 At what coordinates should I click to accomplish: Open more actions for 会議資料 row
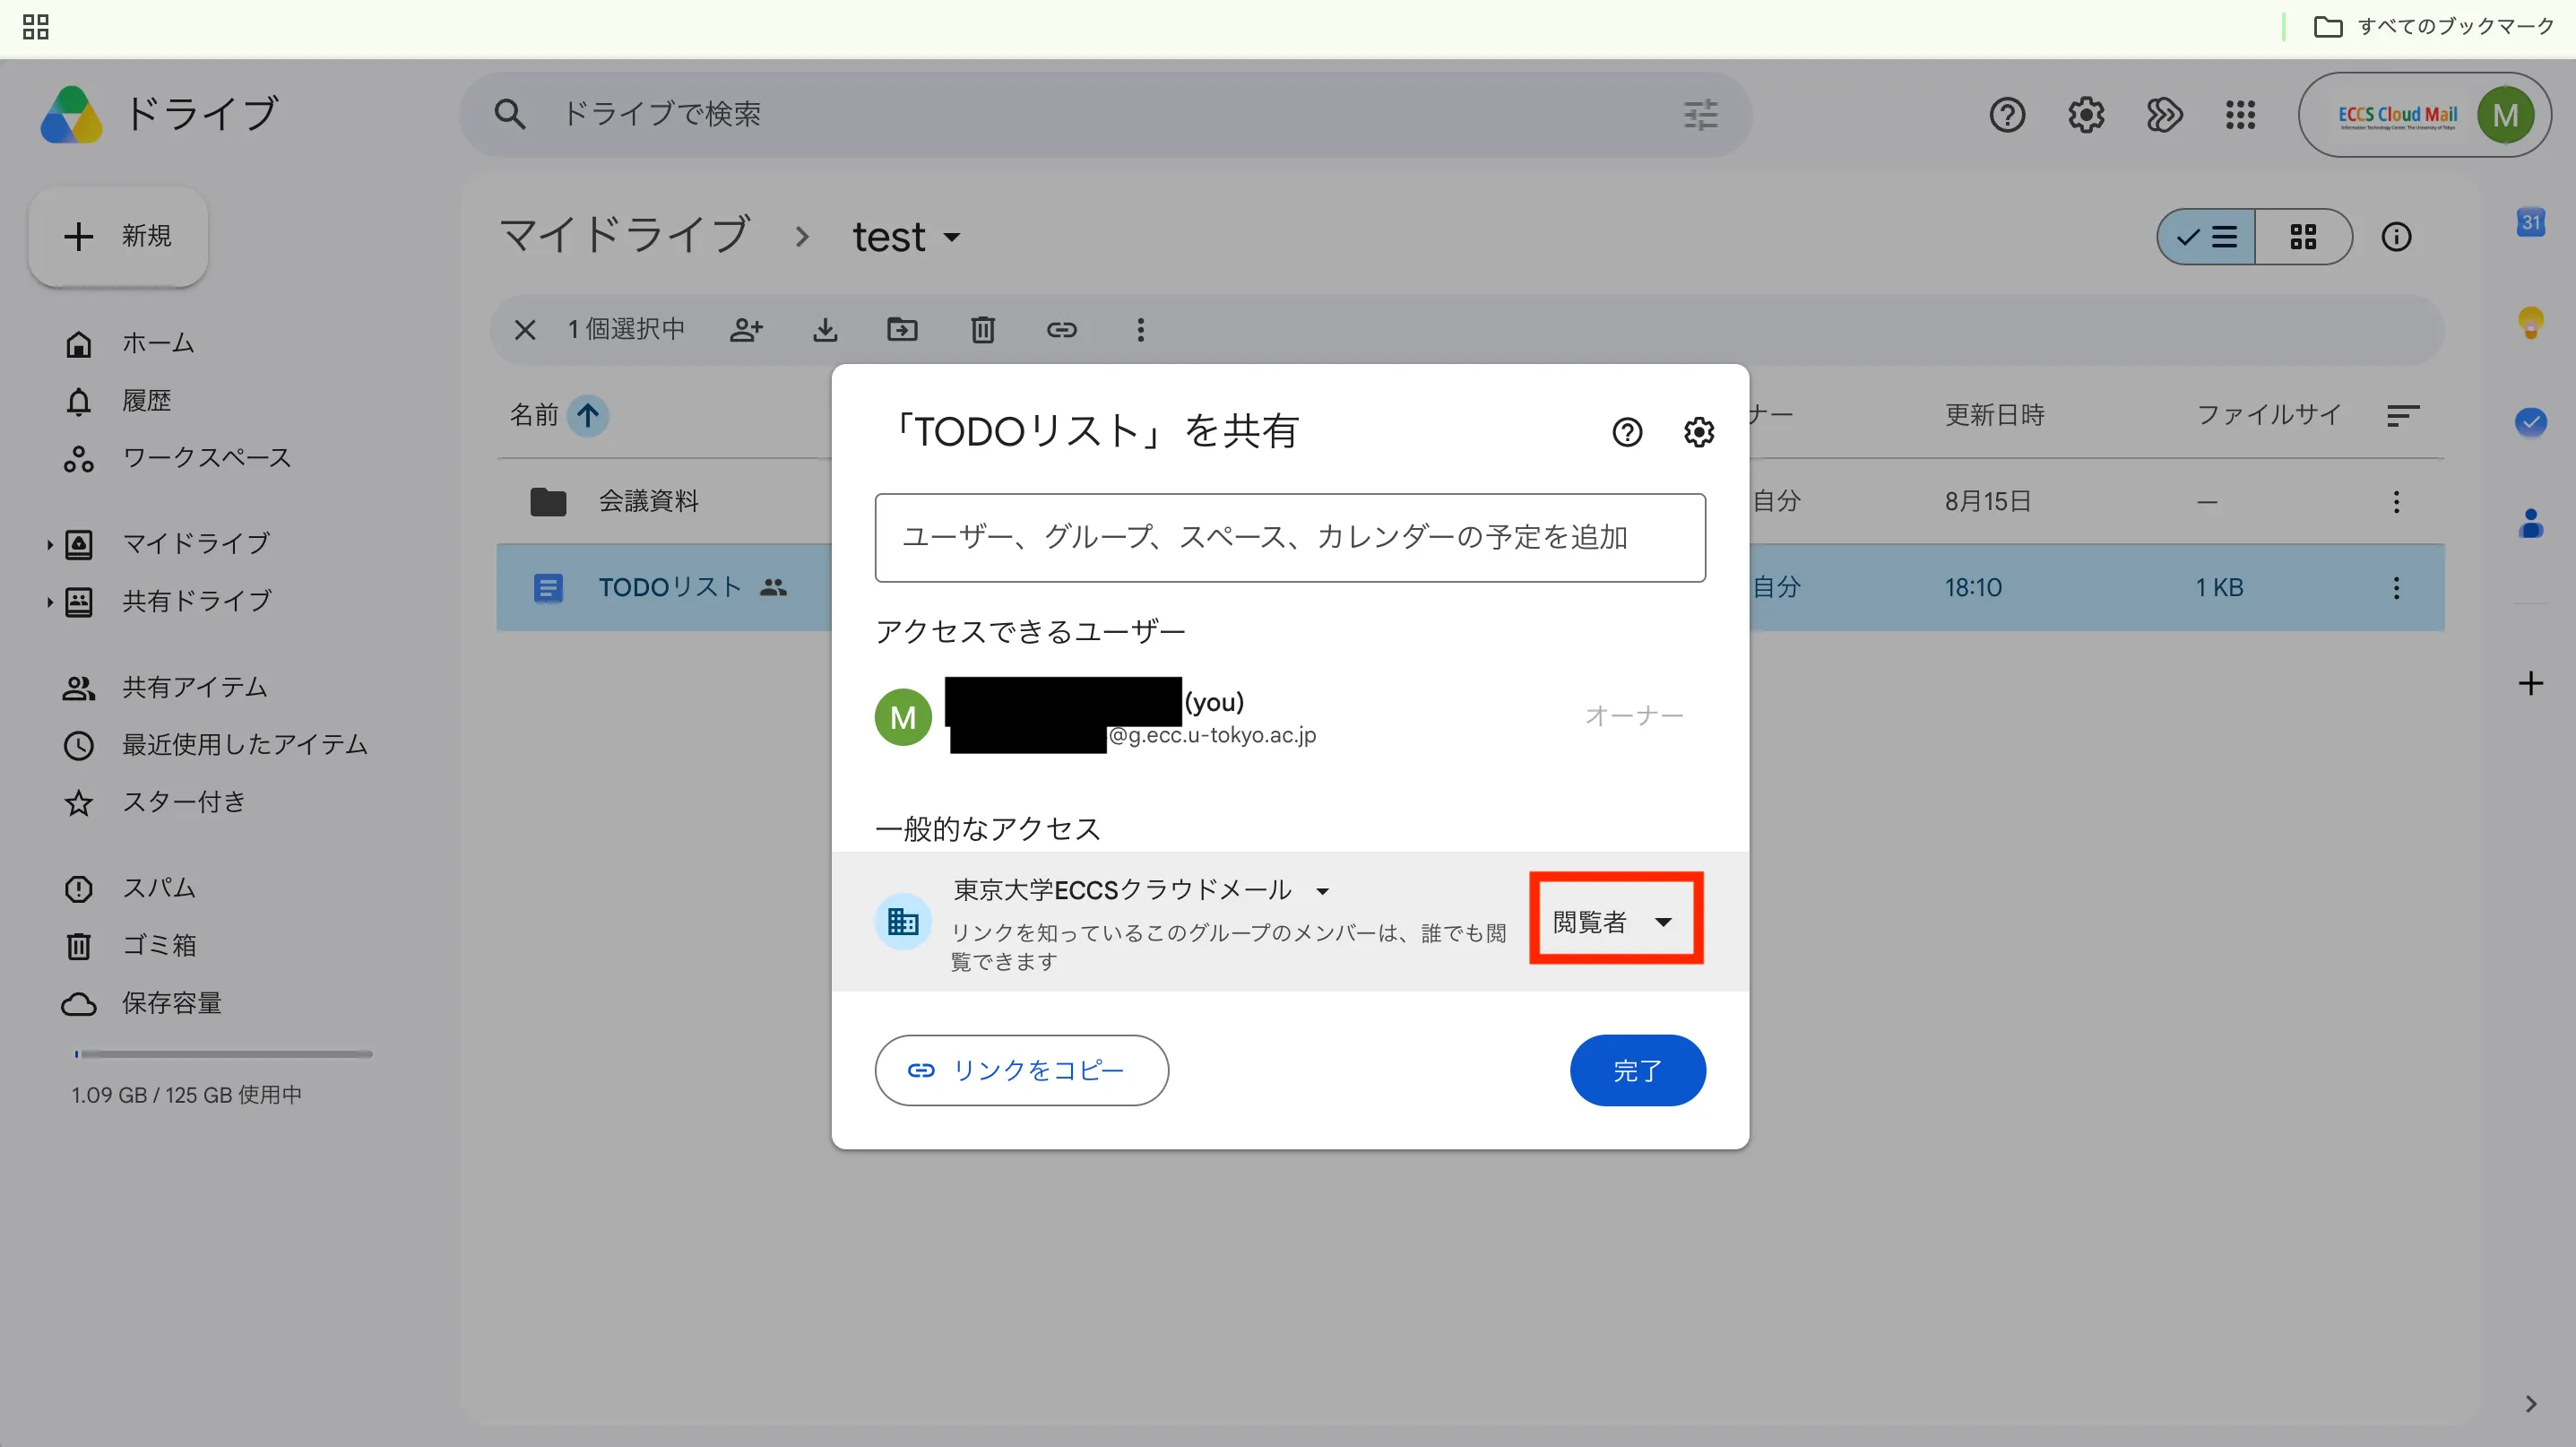click(2396, 501)
